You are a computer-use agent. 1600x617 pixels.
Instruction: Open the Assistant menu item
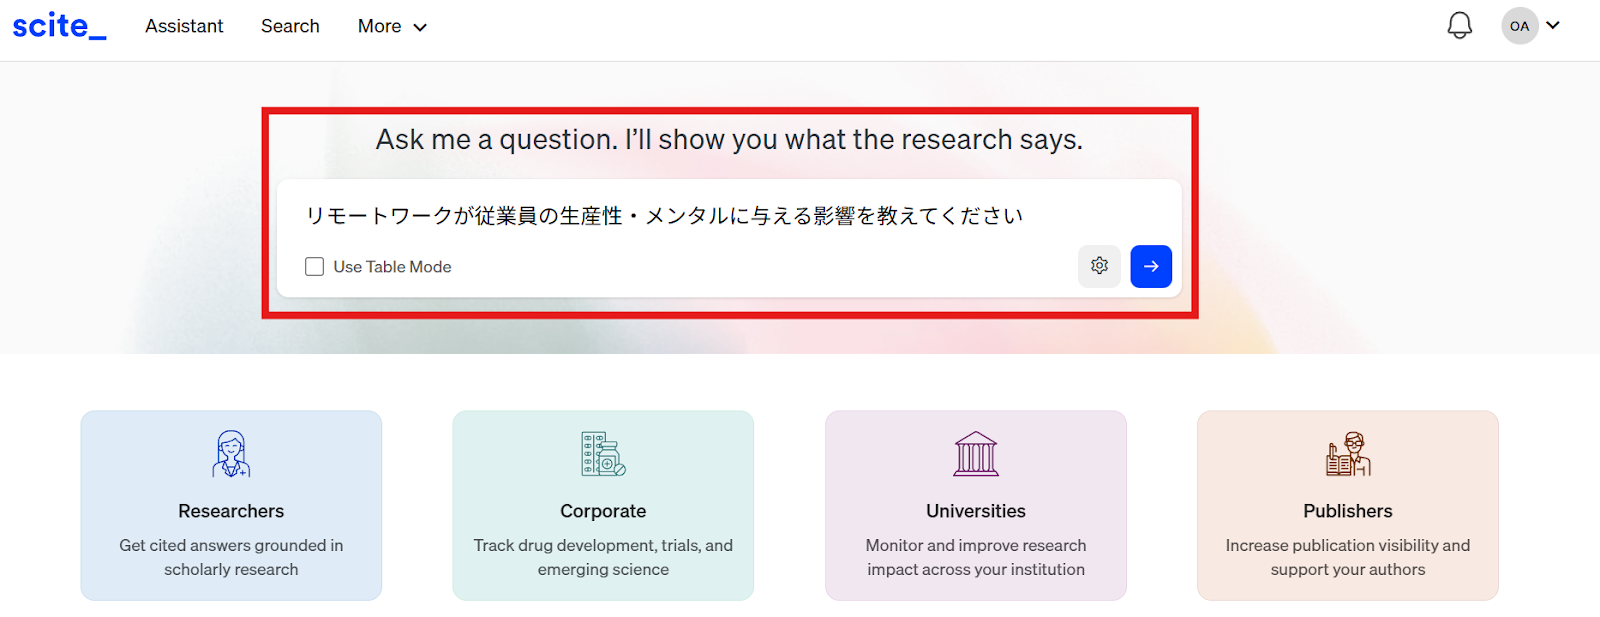pos(184,26)
